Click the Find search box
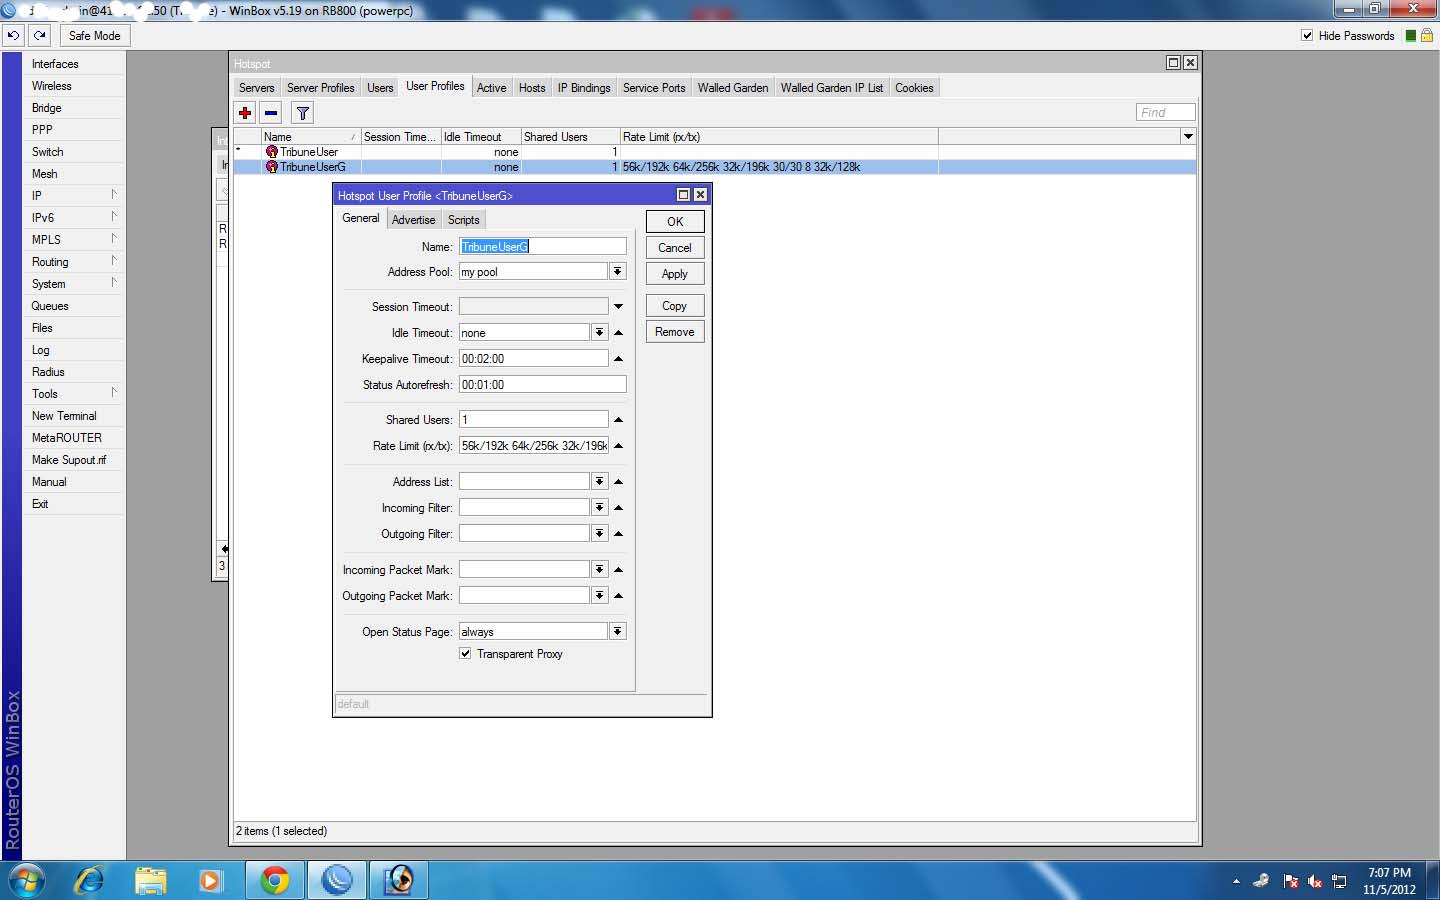Image resolution: width=1440 pixels, height=900 pixels. point(1166,113)
